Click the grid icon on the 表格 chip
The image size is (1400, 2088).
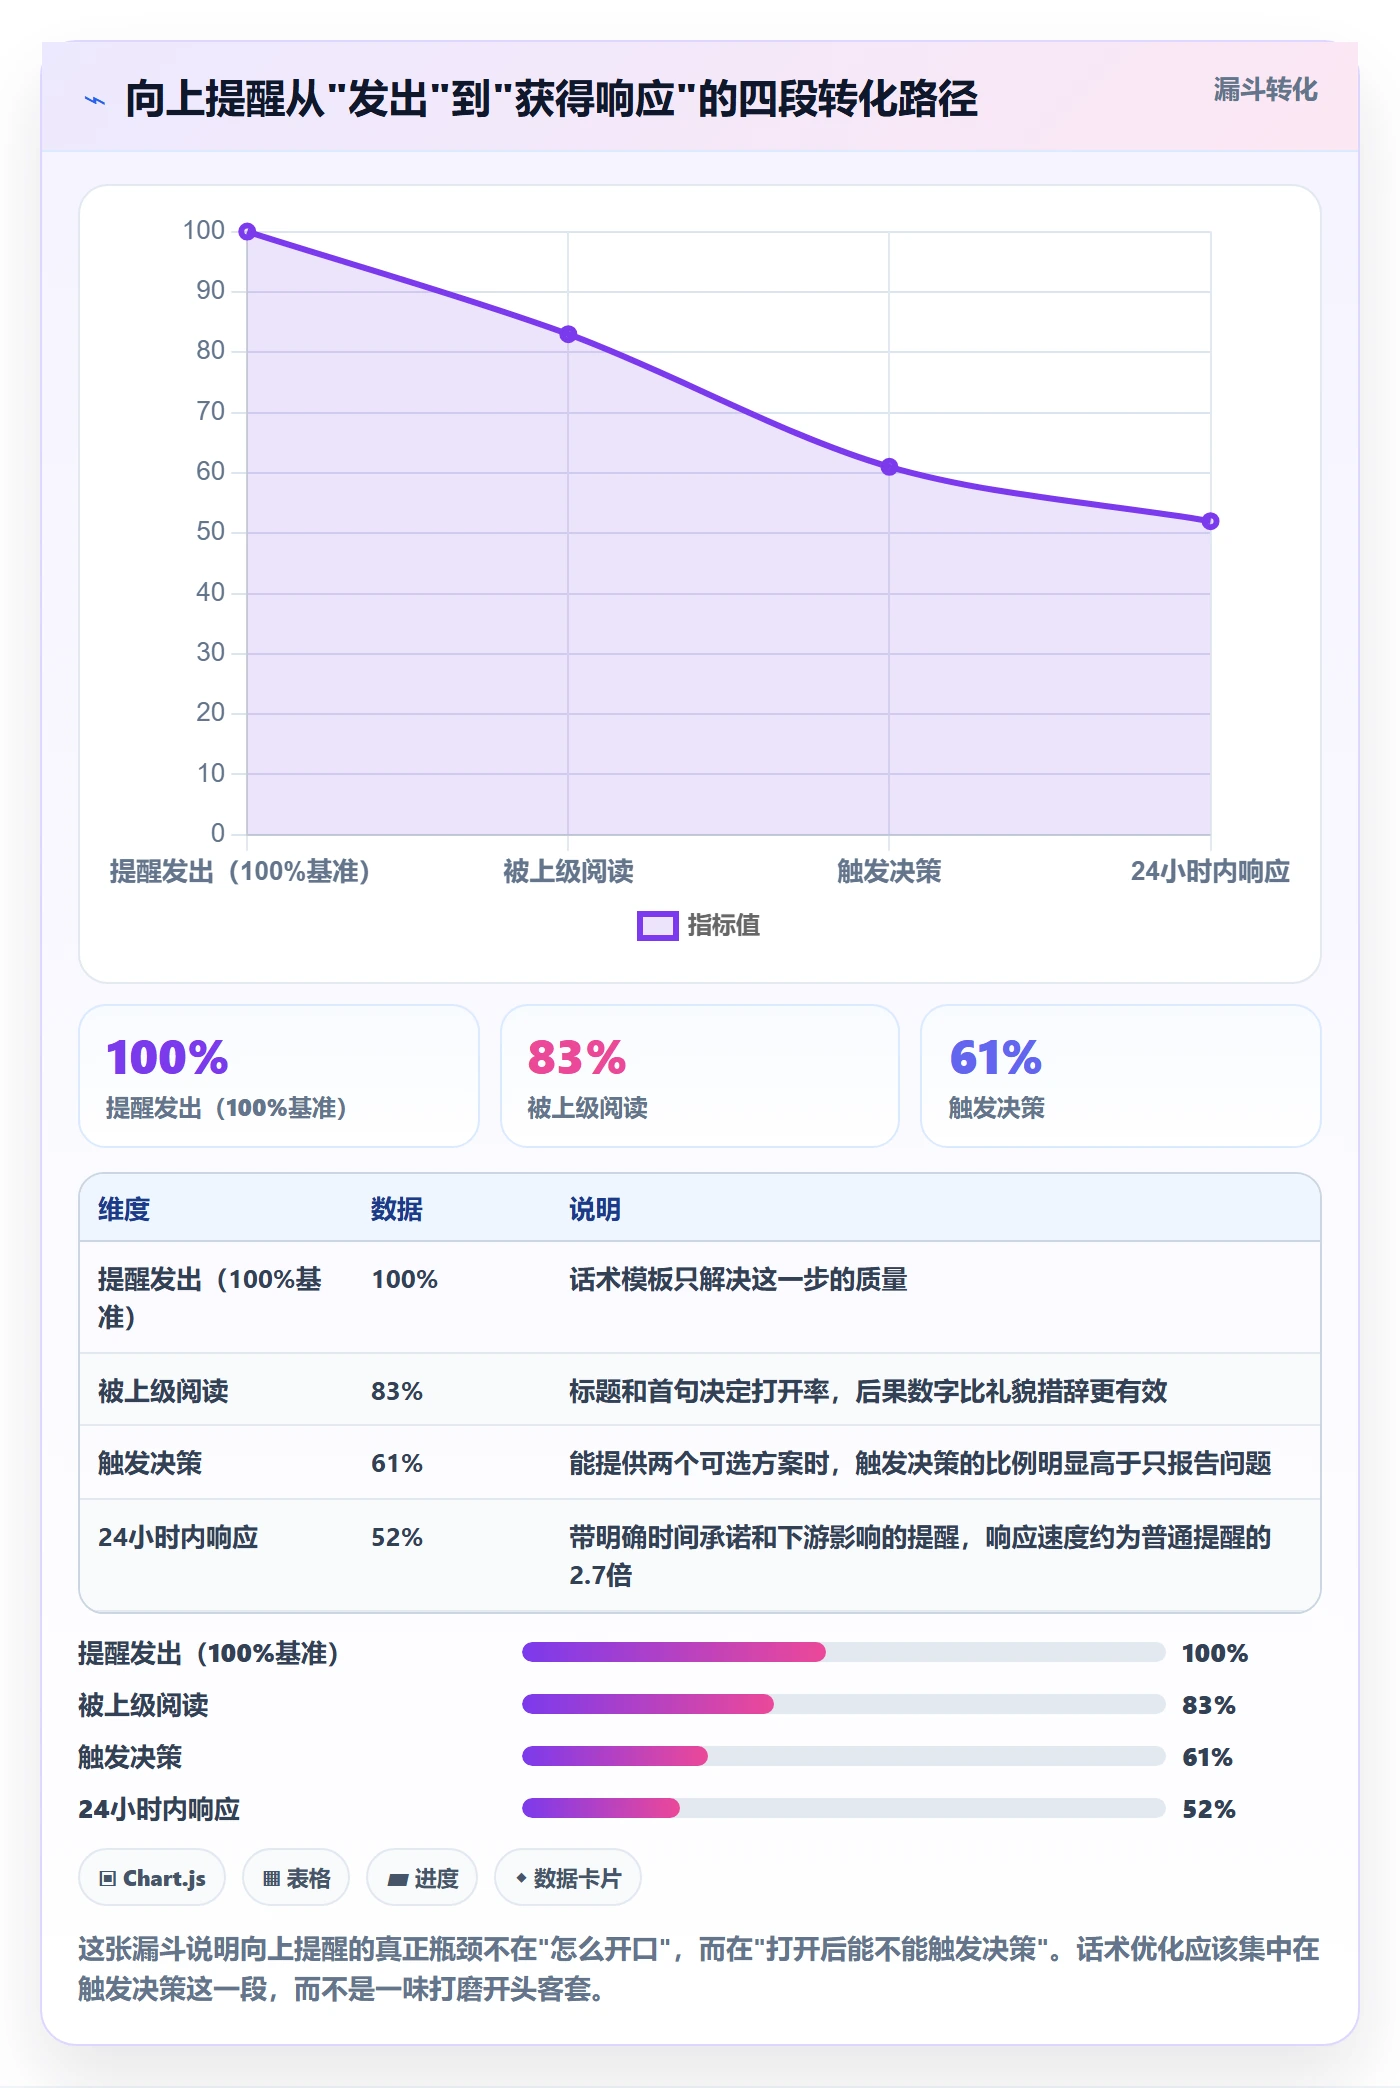[x=271, y=1878]
